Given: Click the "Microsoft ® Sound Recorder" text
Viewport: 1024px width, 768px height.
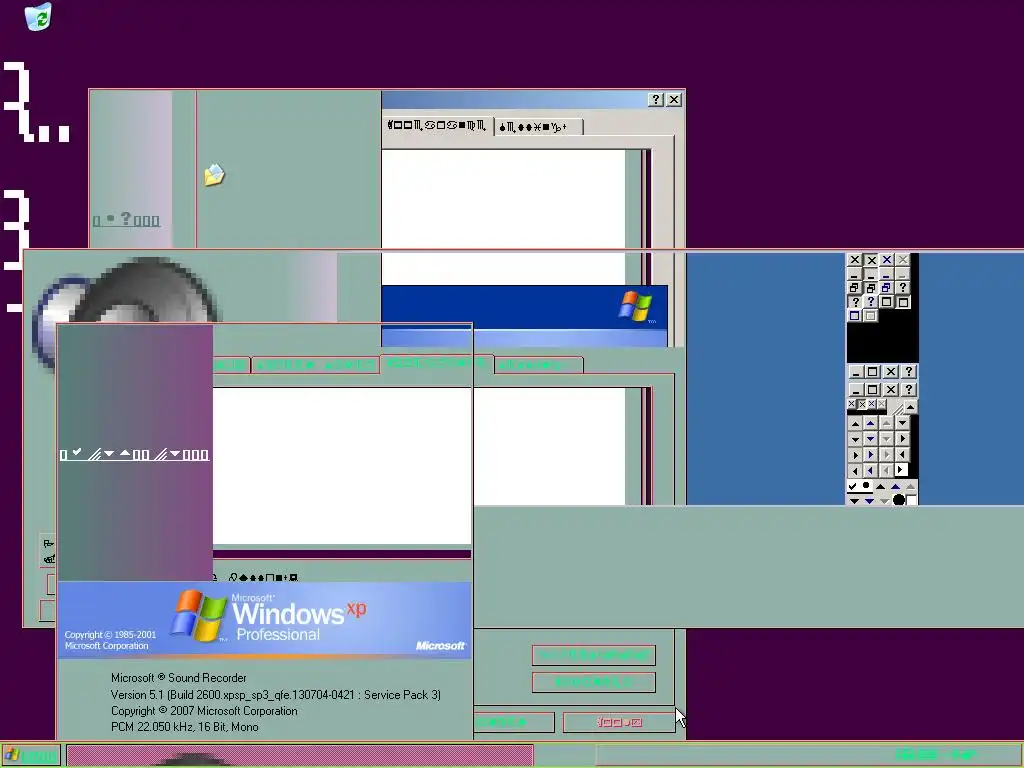Looking at the screenshot, I should pos(179,678).
